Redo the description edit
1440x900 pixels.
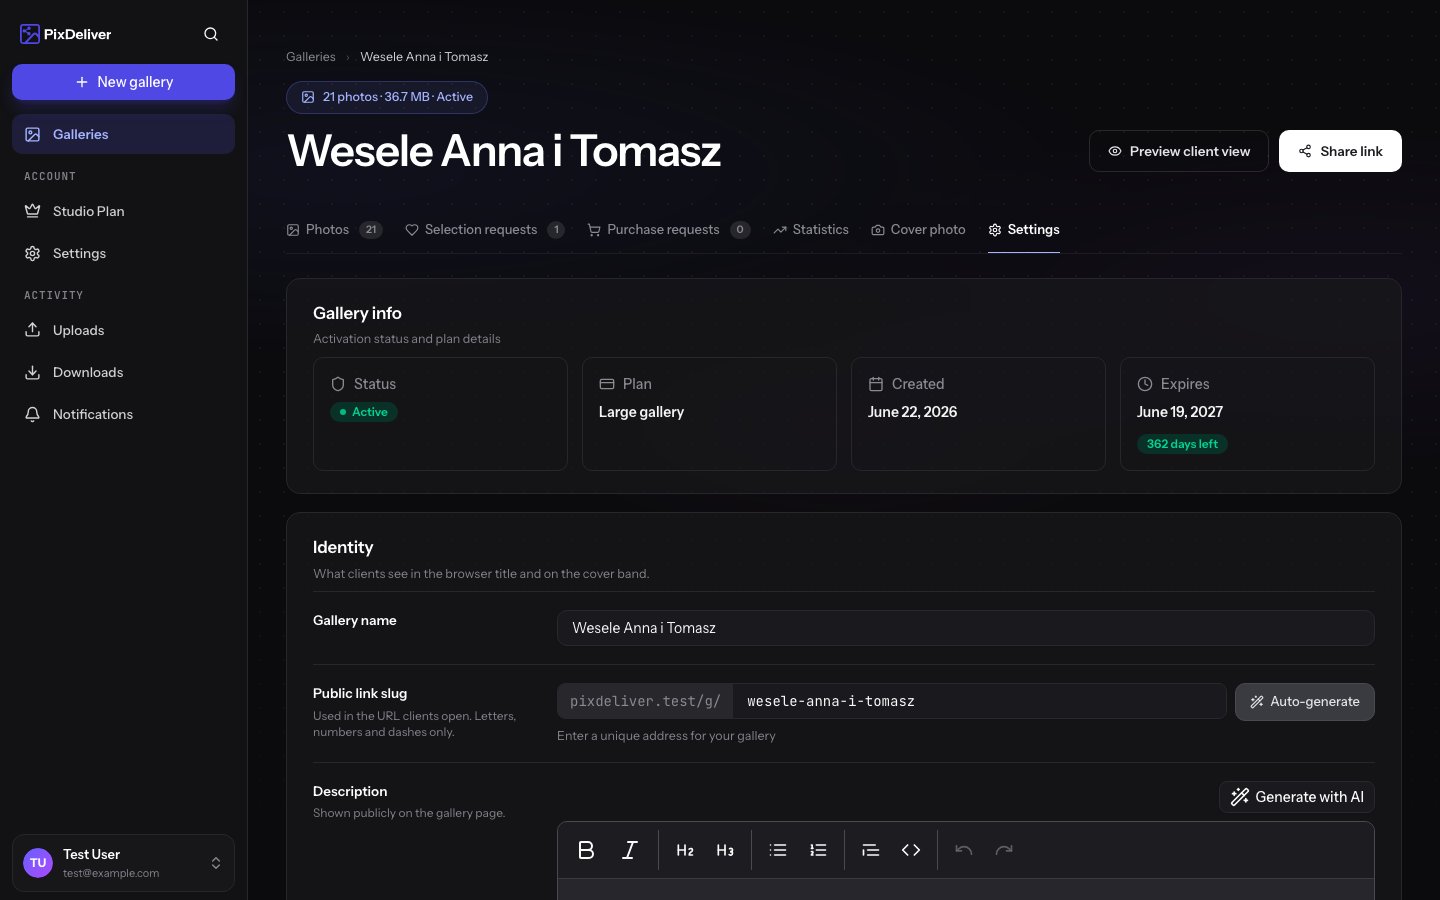(1004, 850)
